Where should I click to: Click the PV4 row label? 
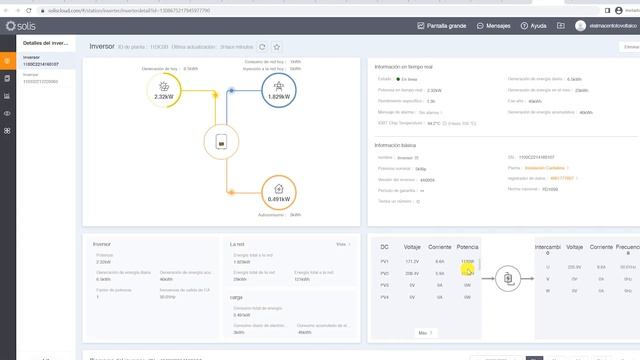[384, 297]
